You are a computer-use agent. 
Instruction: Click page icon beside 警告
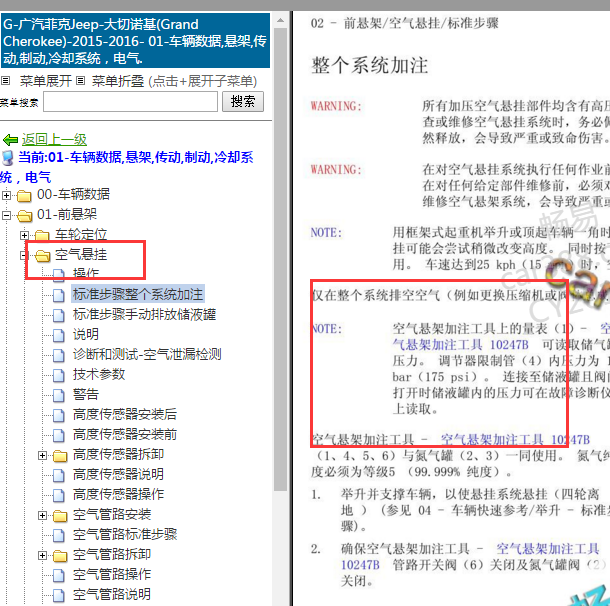point(59,396)
